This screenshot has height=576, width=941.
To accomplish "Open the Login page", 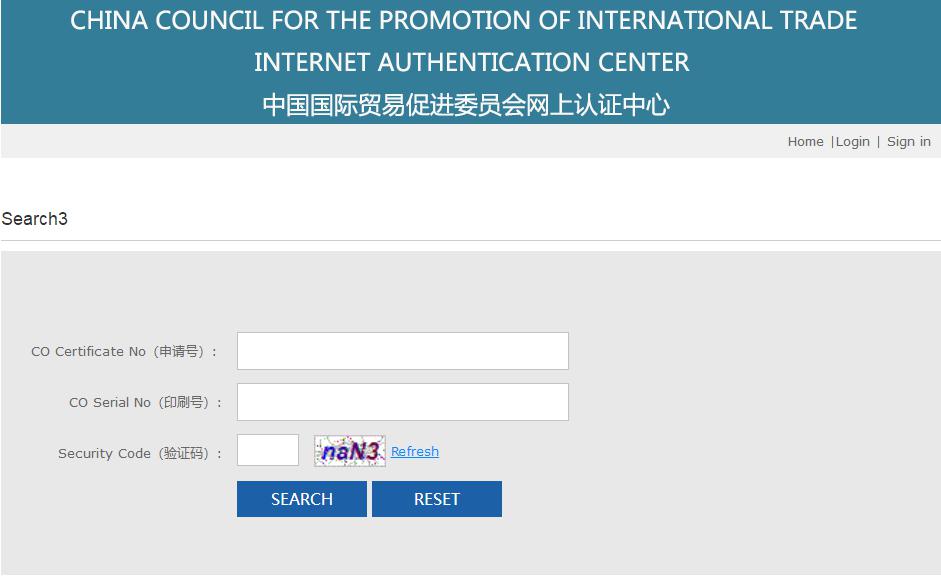I will click(x=853, y=141).
